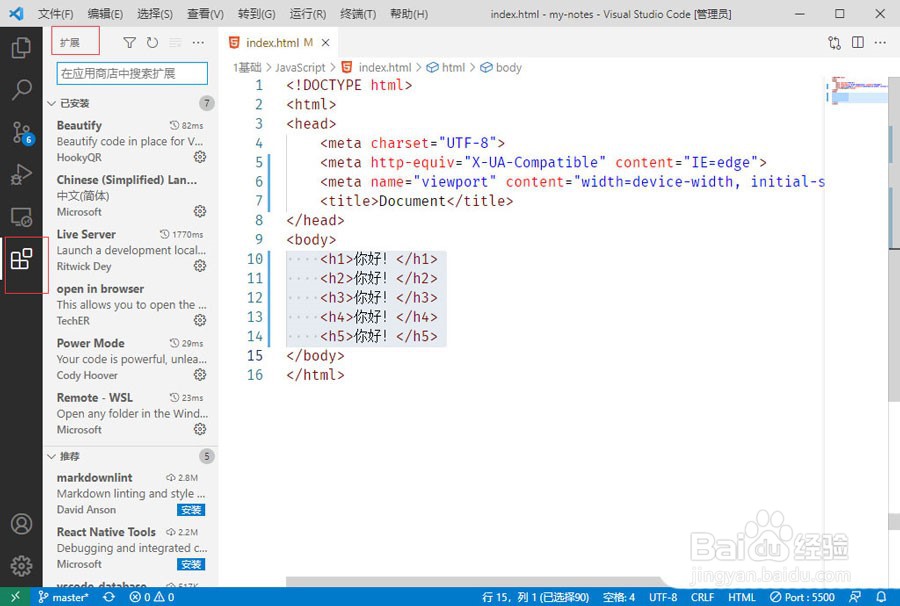Open Source Control view with 6 badge
The width and height of the screenshot is (900, 606).
pyautogui.click(x=22, y=133)
